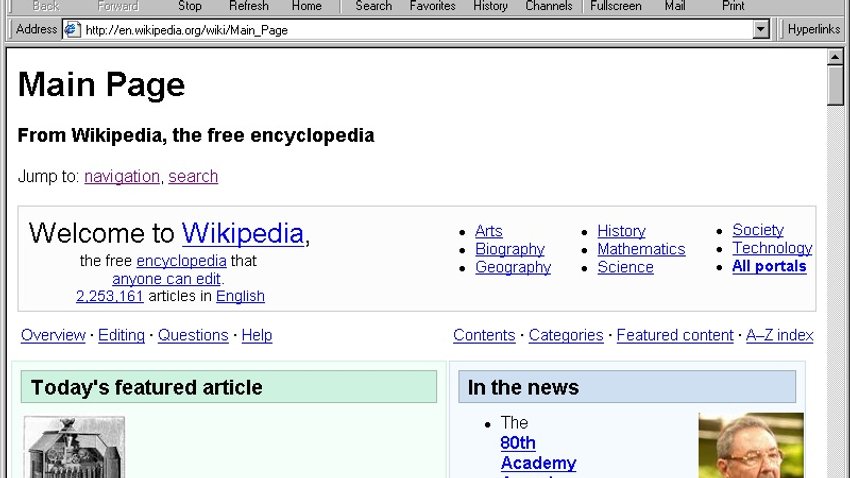Open the History toolbar button
The height and width of the screenshot is (478, 850).
click(490, 6)
